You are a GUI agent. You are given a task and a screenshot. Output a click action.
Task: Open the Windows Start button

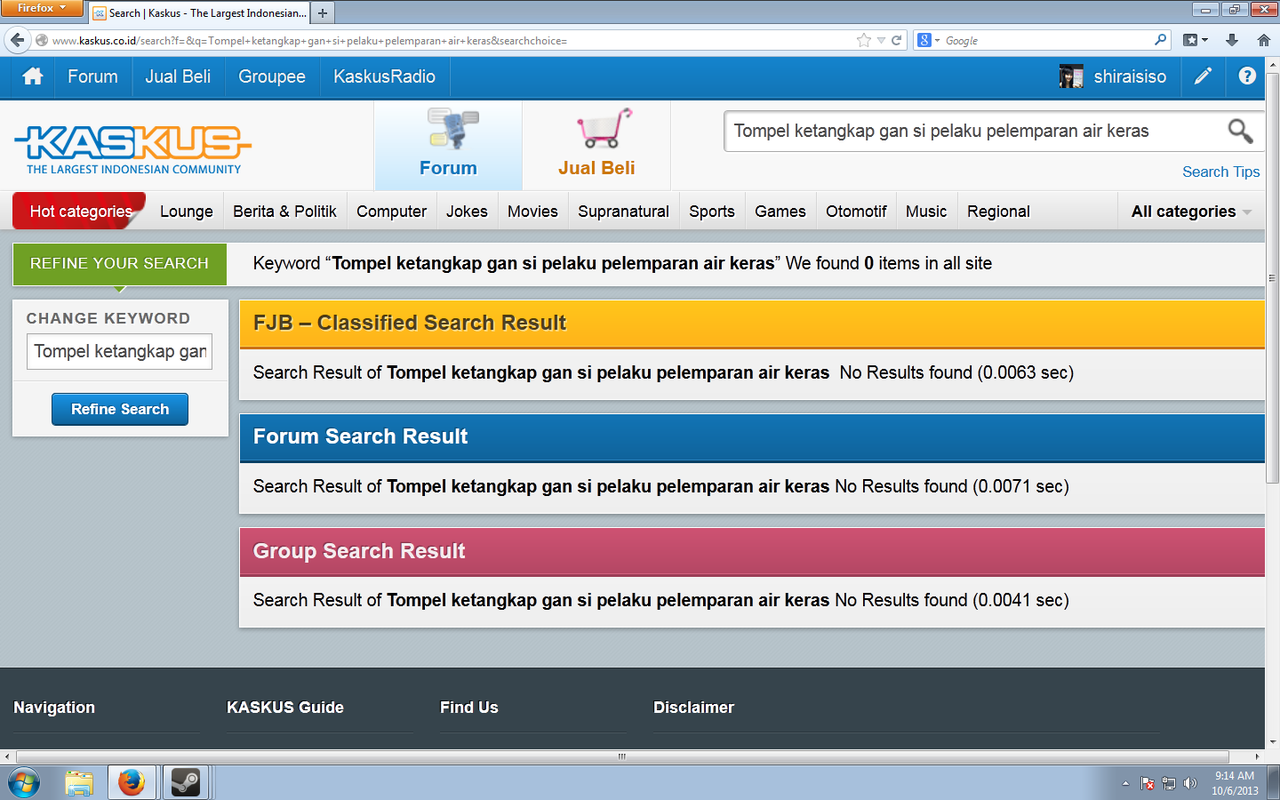pyautogui.click(x=25, y=781)
